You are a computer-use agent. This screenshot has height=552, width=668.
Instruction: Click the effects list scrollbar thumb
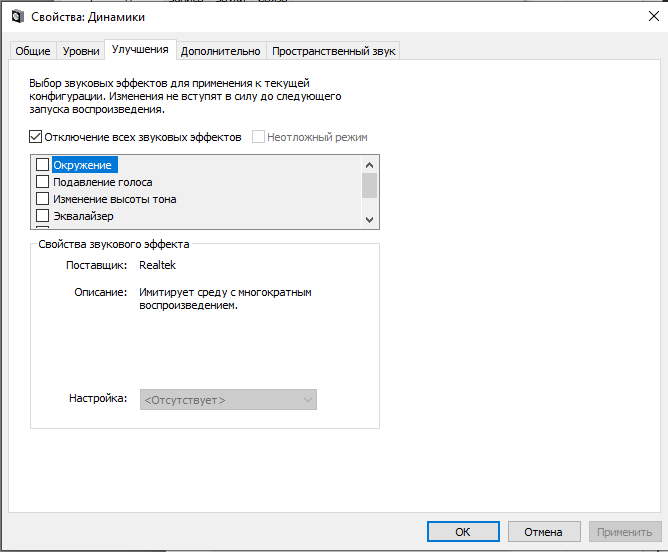point(369,186)
